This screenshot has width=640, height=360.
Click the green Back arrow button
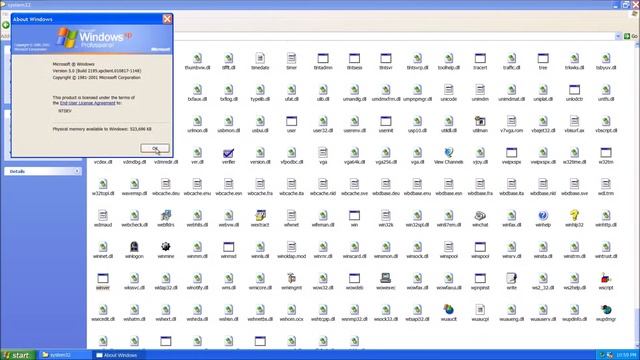click(x=5, y=25)
